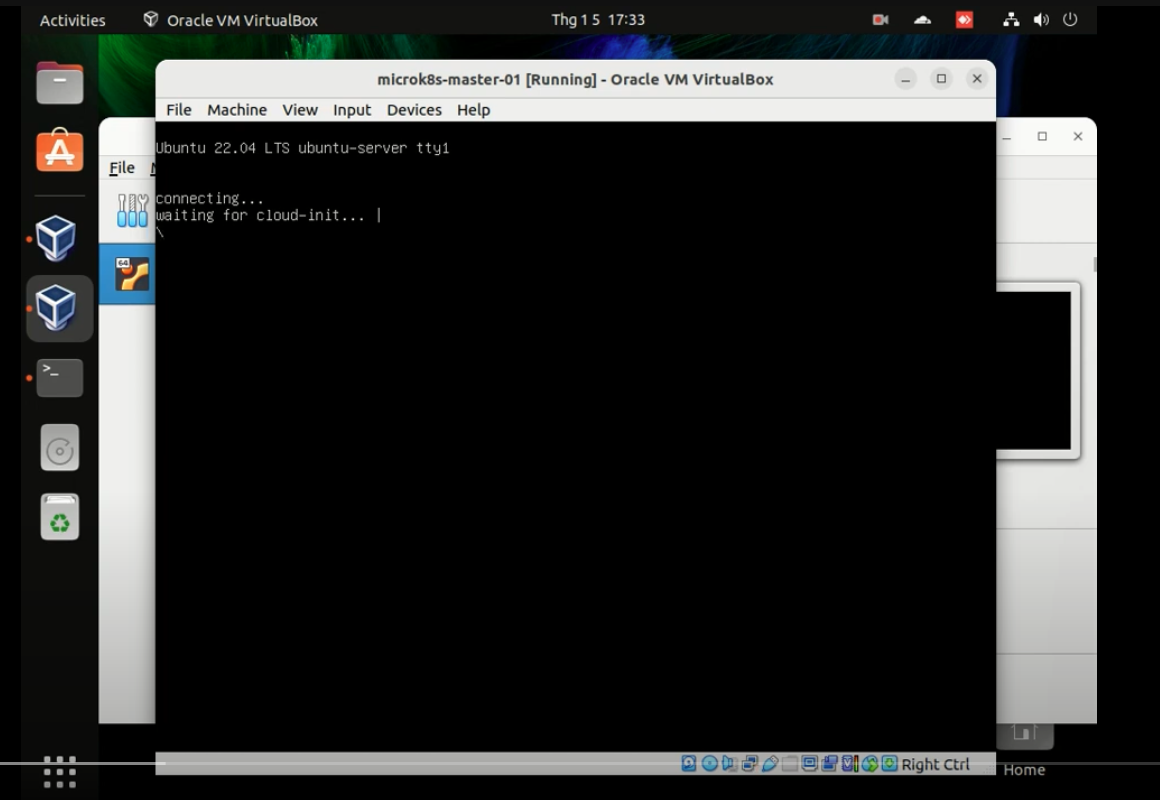The width and height of the screenshot is (1160, 800).
Task: Click the hard disk activity icon in VirtualBox status bar
Action: 687,764
